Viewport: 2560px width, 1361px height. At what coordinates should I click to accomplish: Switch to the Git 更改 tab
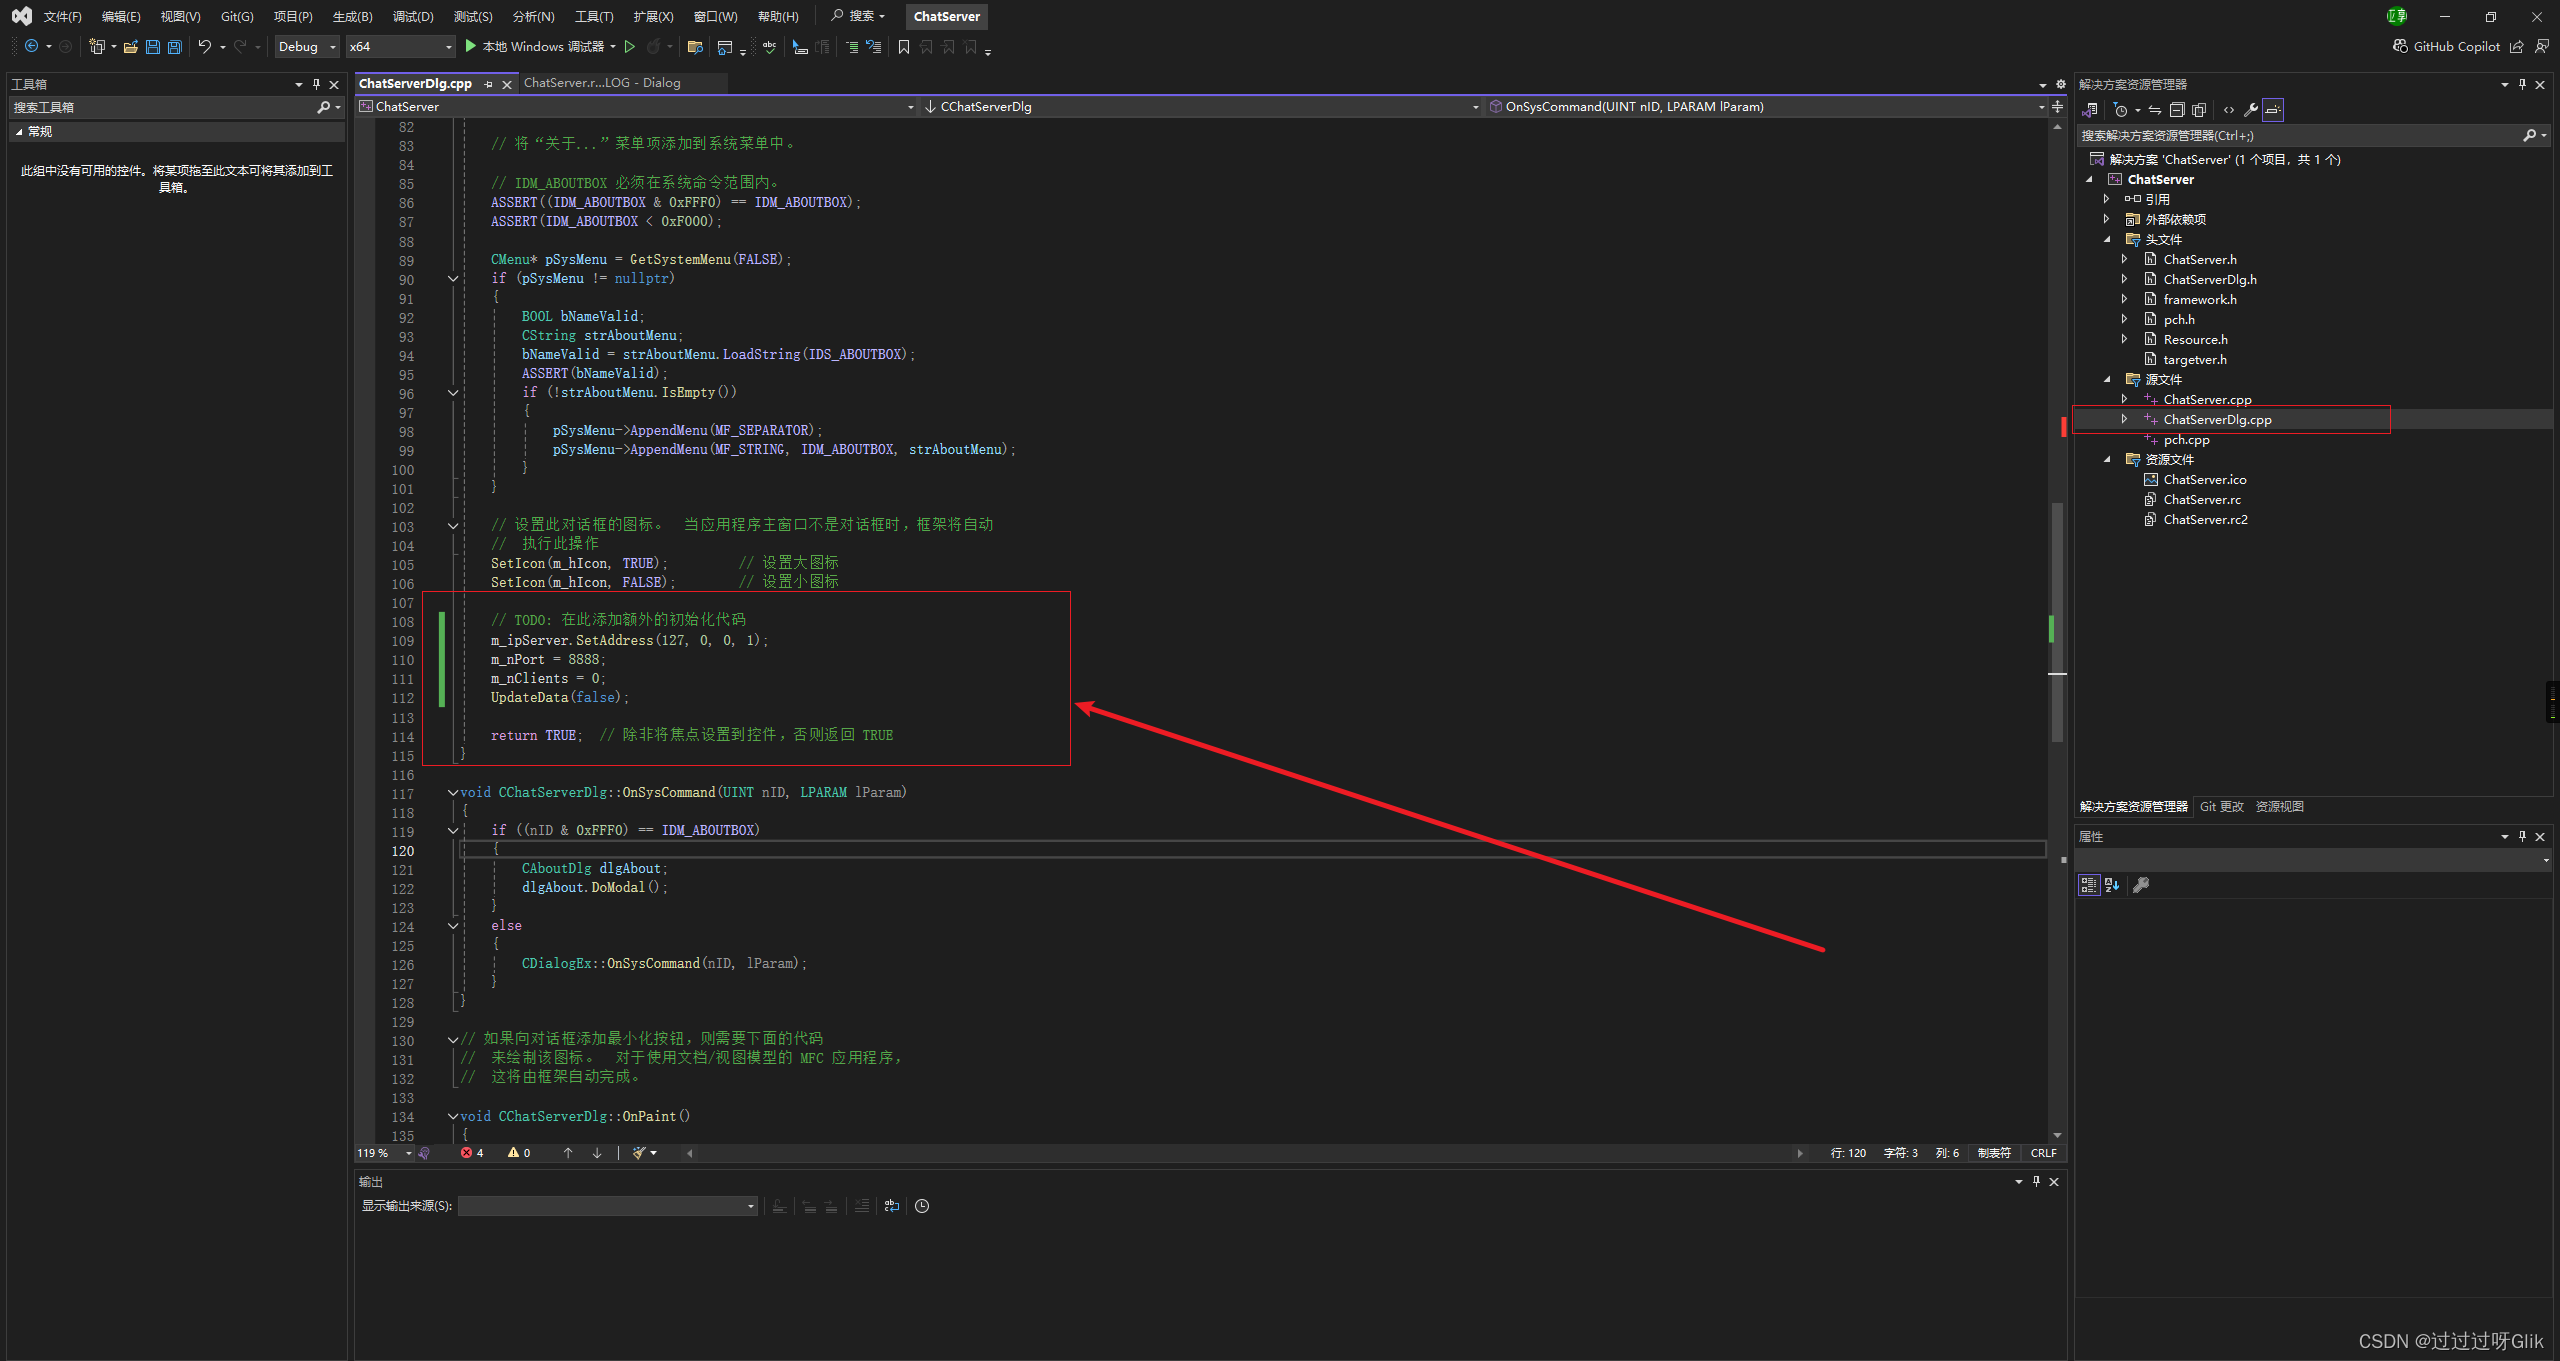pos(2221,807)
